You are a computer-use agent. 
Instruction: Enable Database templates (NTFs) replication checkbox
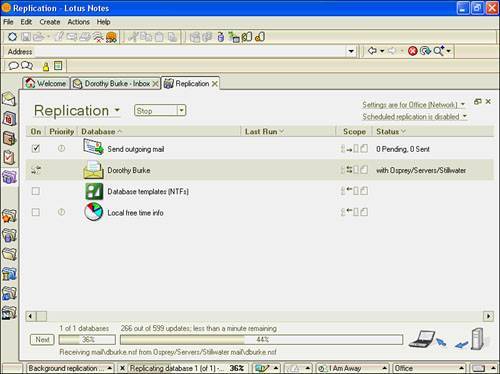point(36,191)
